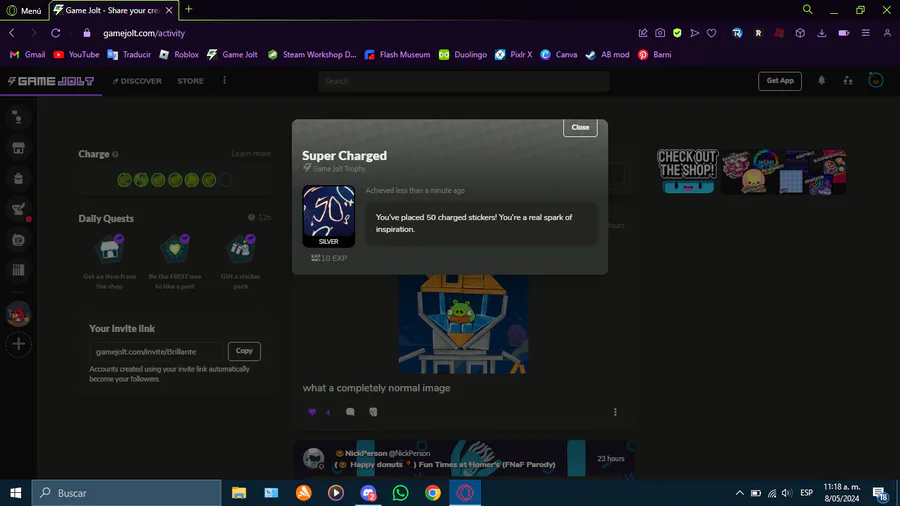The width and height of the screenshot is (900, 506).
Task: Open the friends list icon
Action: [x=848, y=81]
